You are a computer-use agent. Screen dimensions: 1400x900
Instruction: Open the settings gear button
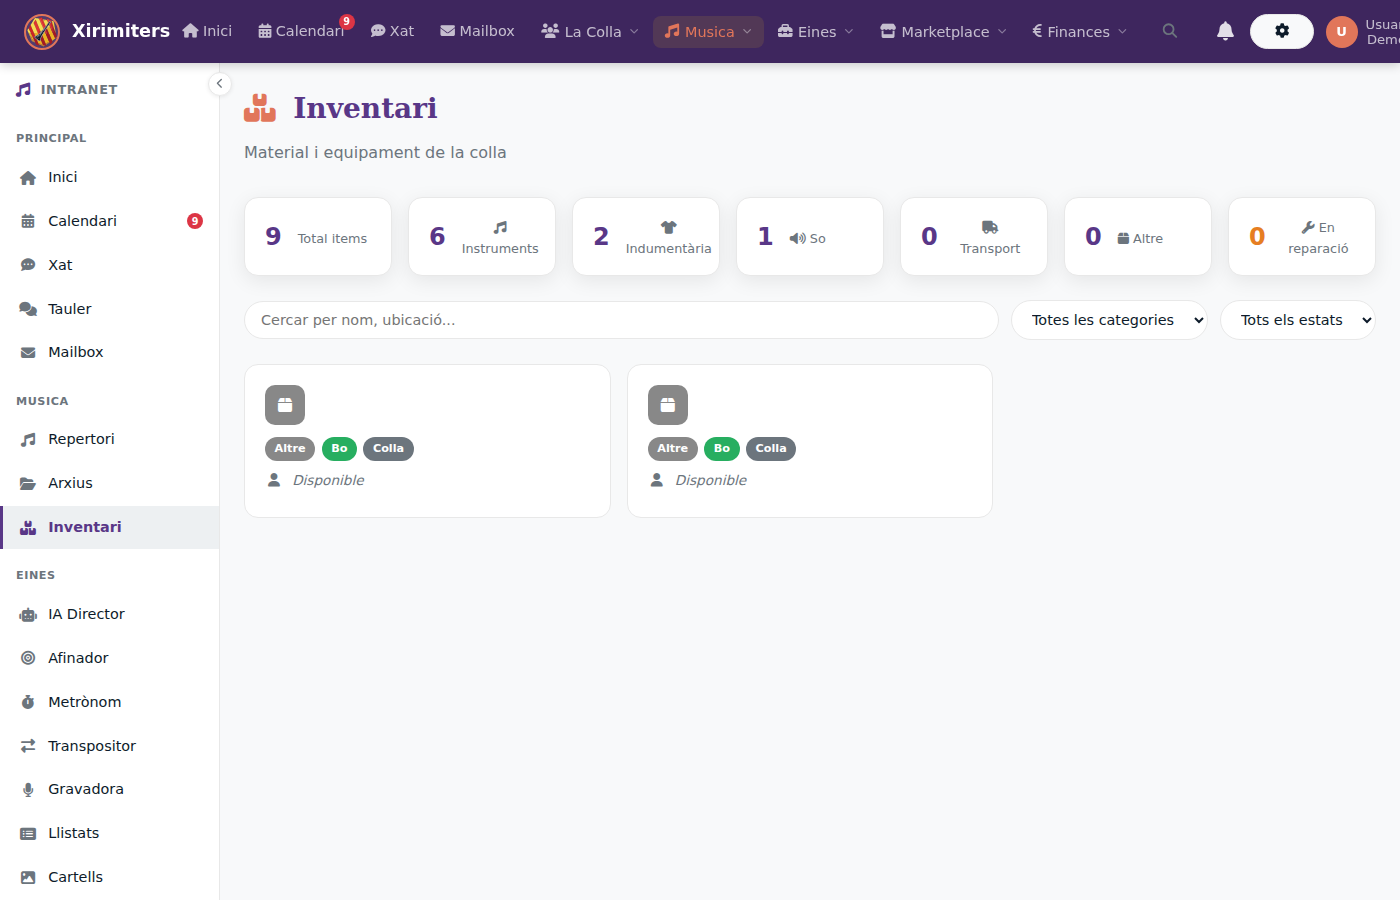[1281, 31]
